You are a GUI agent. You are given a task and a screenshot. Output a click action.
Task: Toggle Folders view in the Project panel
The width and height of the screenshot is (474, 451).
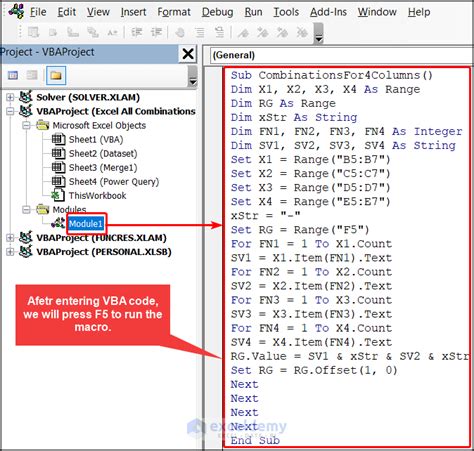pyautogui.click(x=56, y=75)
